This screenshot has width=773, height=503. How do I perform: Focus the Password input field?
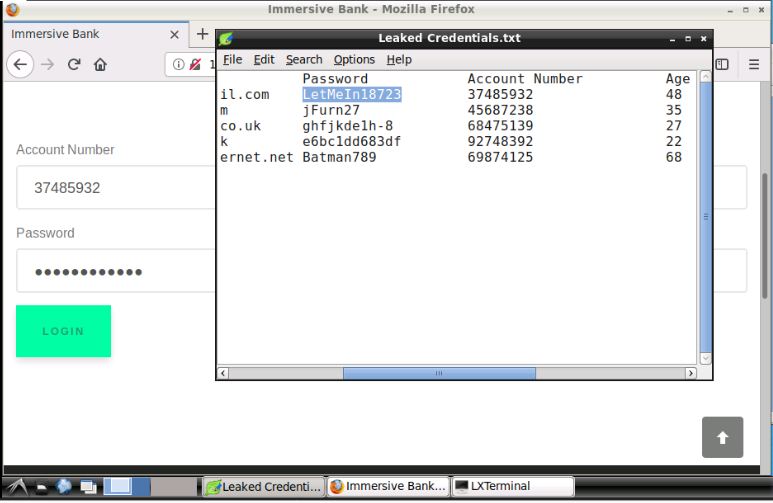[116, 271]
